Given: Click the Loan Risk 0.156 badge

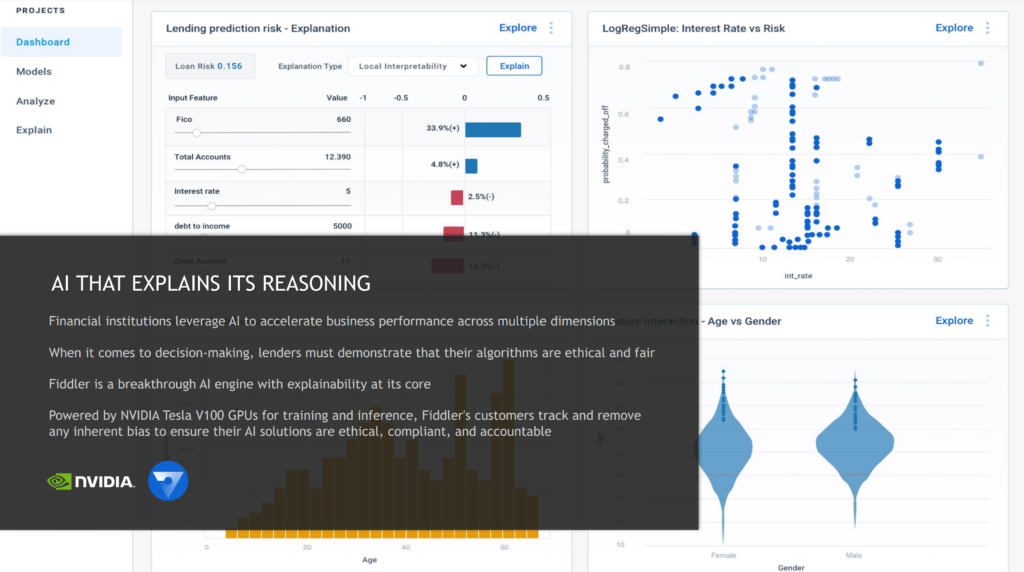Looking at the screenshot, I should 209,66.
